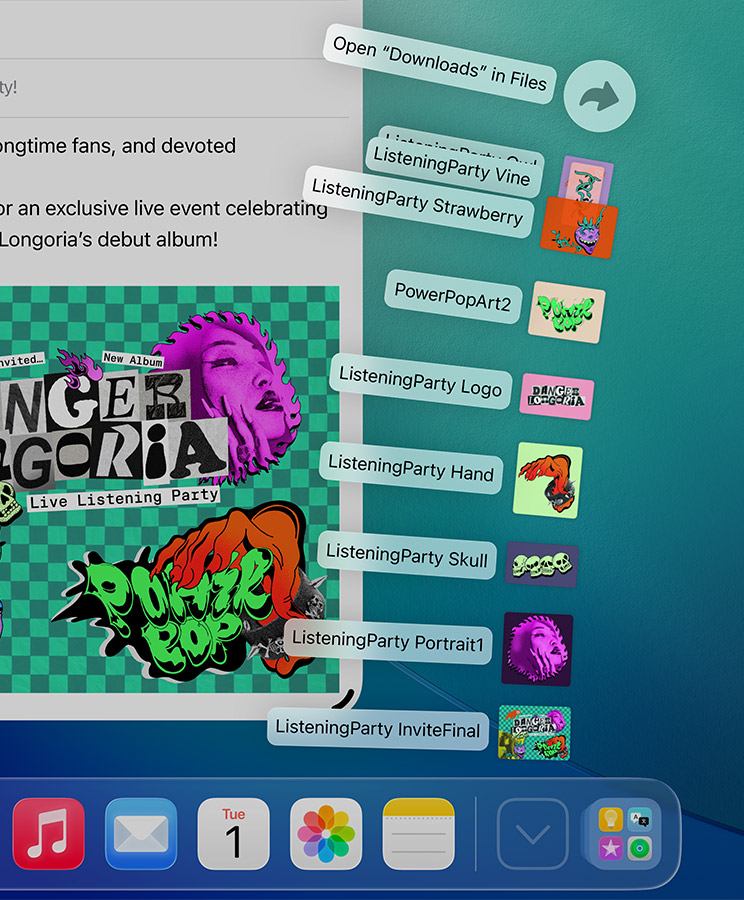Click the arrow icon to open Downloads
744x900 pixels.
pos(599,97)
